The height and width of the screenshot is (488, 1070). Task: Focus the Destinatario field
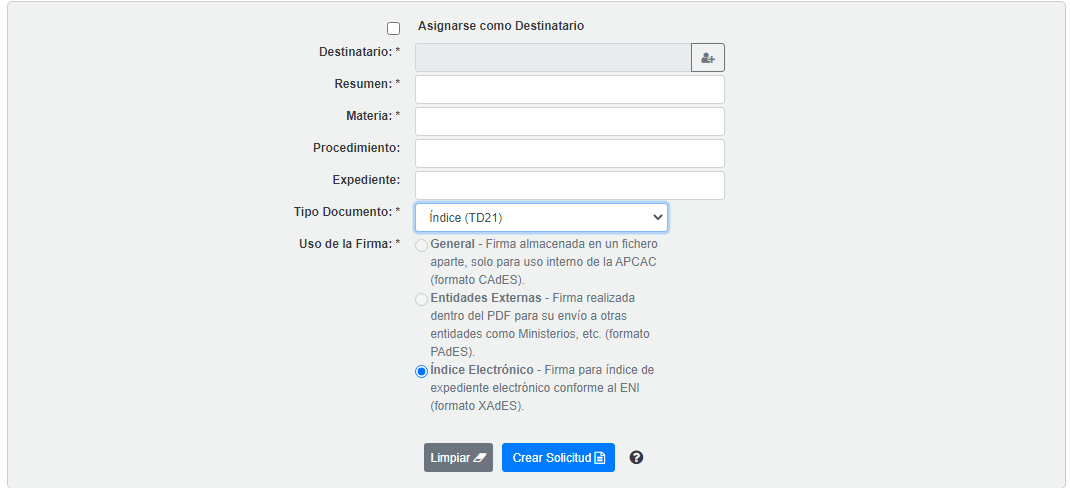click(x=553, y=58)
